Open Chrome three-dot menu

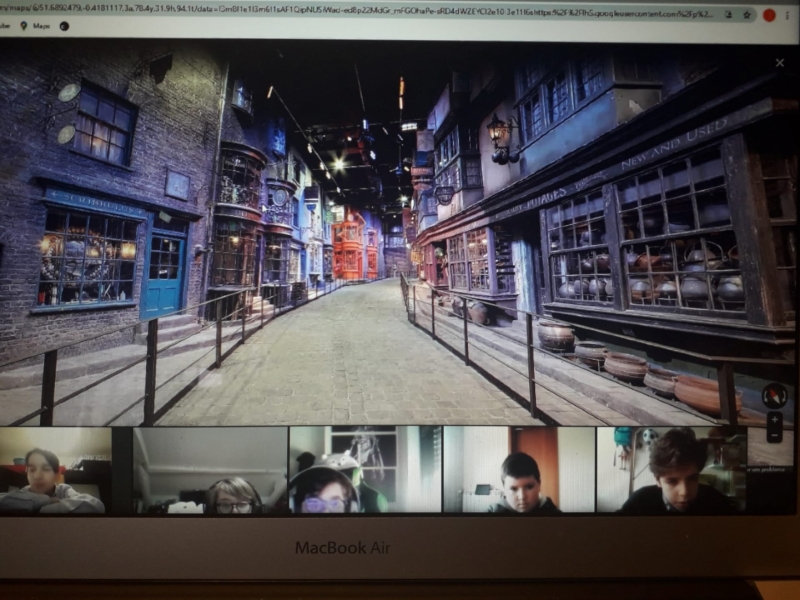788,16
